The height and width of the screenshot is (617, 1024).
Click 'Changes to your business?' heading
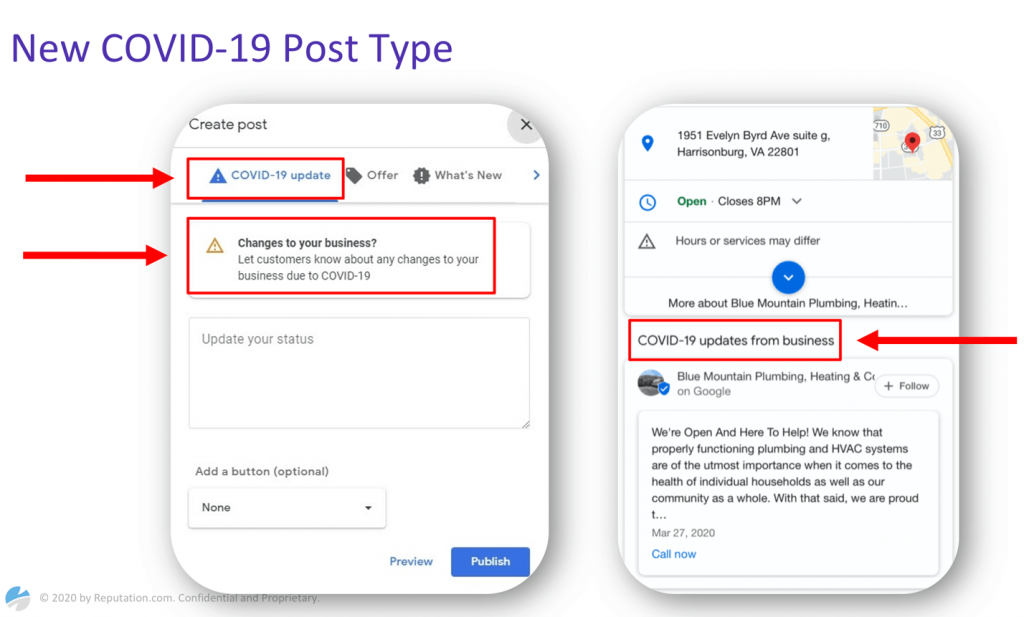pos(307,243)
